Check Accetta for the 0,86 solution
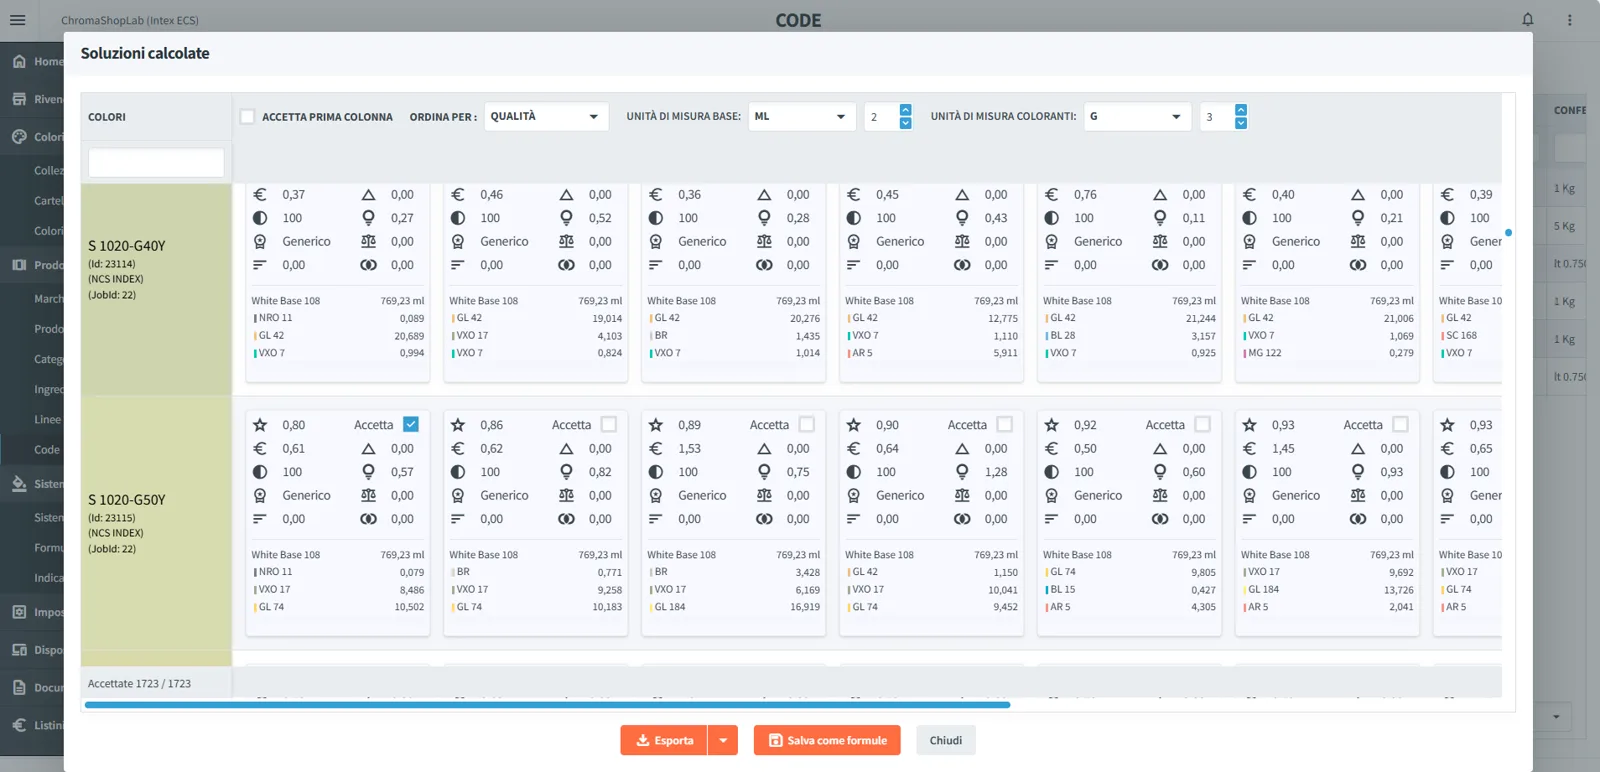The image size is (1600, 772). click(608, 424)
